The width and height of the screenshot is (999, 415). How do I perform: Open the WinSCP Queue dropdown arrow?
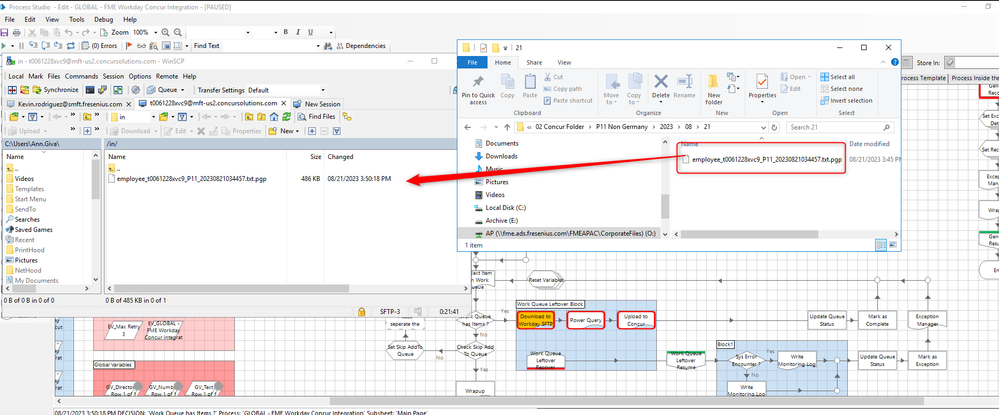(182, 90)
